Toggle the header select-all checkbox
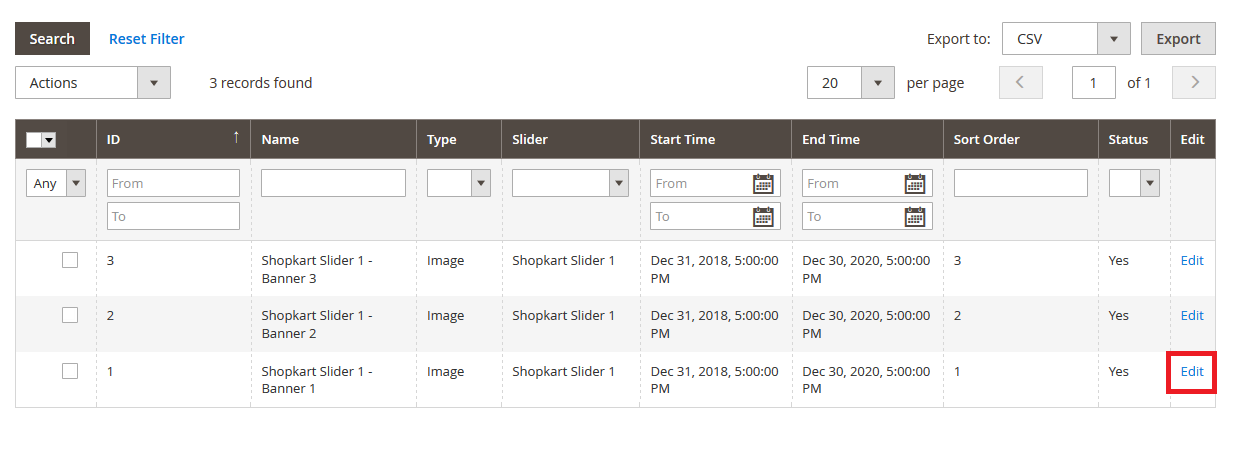 click(x=34, y=140)
